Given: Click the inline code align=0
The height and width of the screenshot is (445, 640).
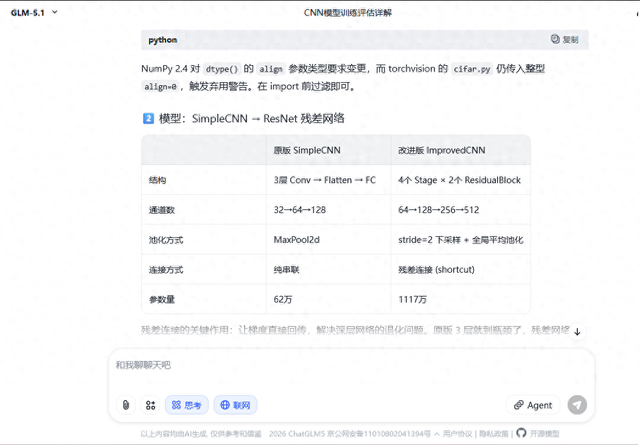Looking at the screenshot, I should point(160,87).
